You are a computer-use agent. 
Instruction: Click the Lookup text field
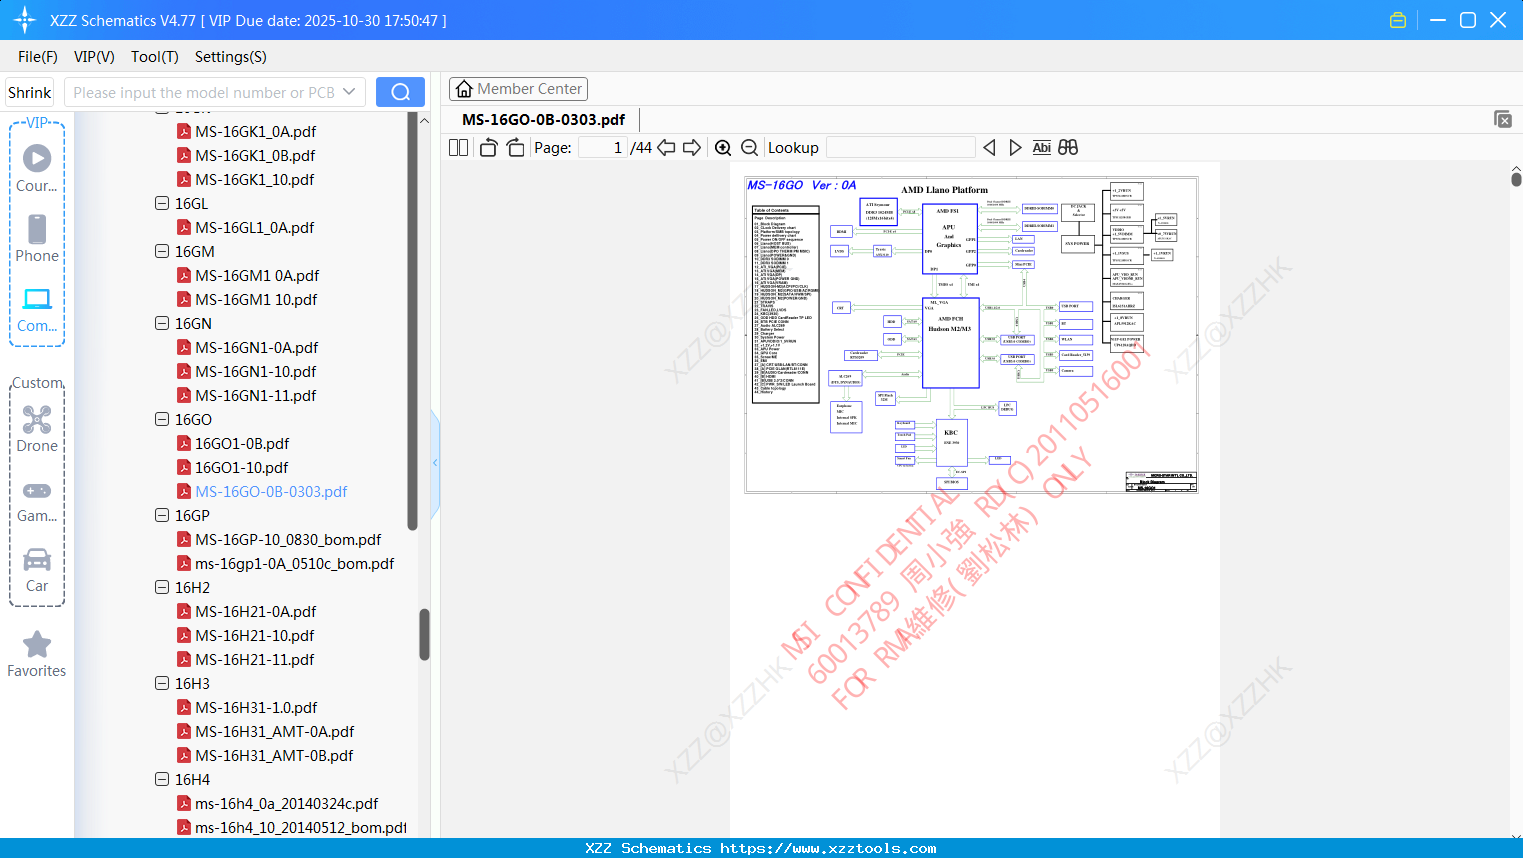coord(901,148)
